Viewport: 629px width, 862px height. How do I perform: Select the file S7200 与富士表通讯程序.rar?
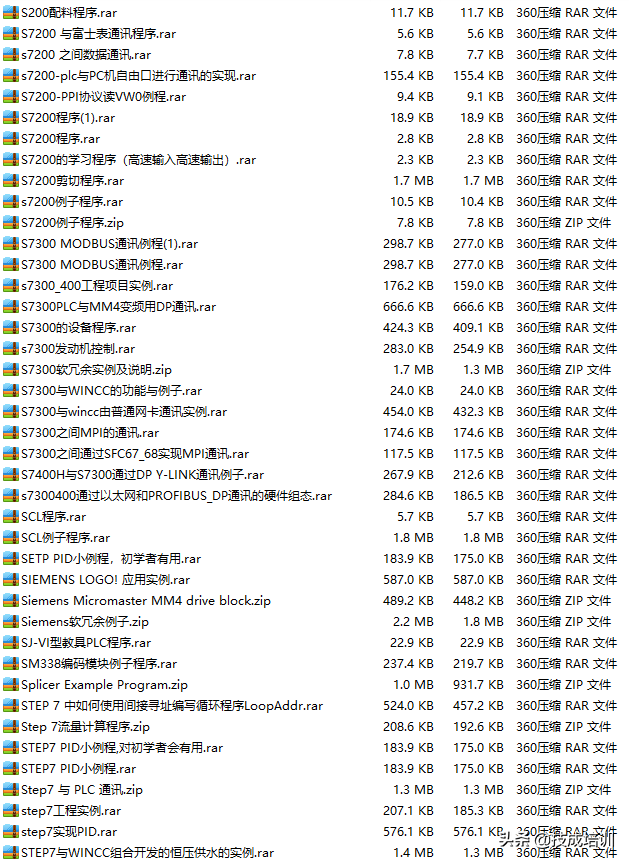pyautogui.click(x=100, y=33)
